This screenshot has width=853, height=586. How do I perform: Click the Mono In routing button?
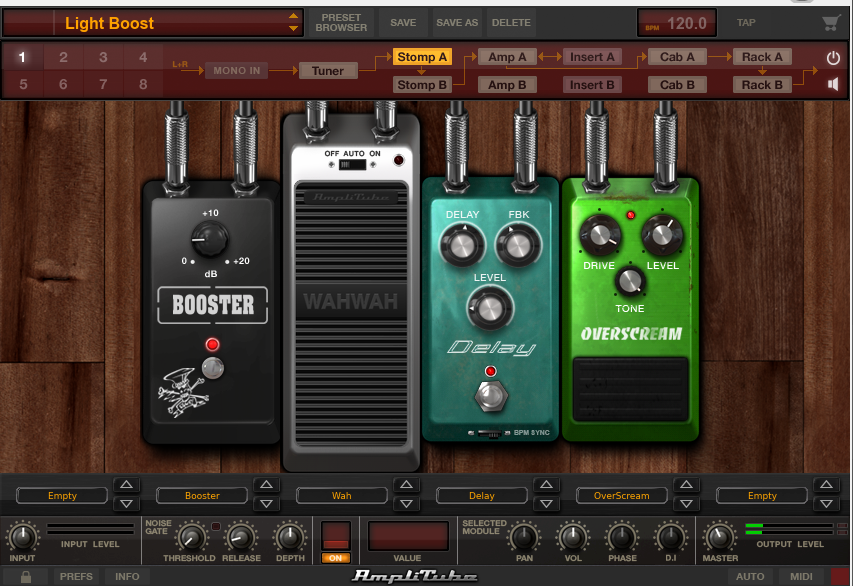(237, 71)
